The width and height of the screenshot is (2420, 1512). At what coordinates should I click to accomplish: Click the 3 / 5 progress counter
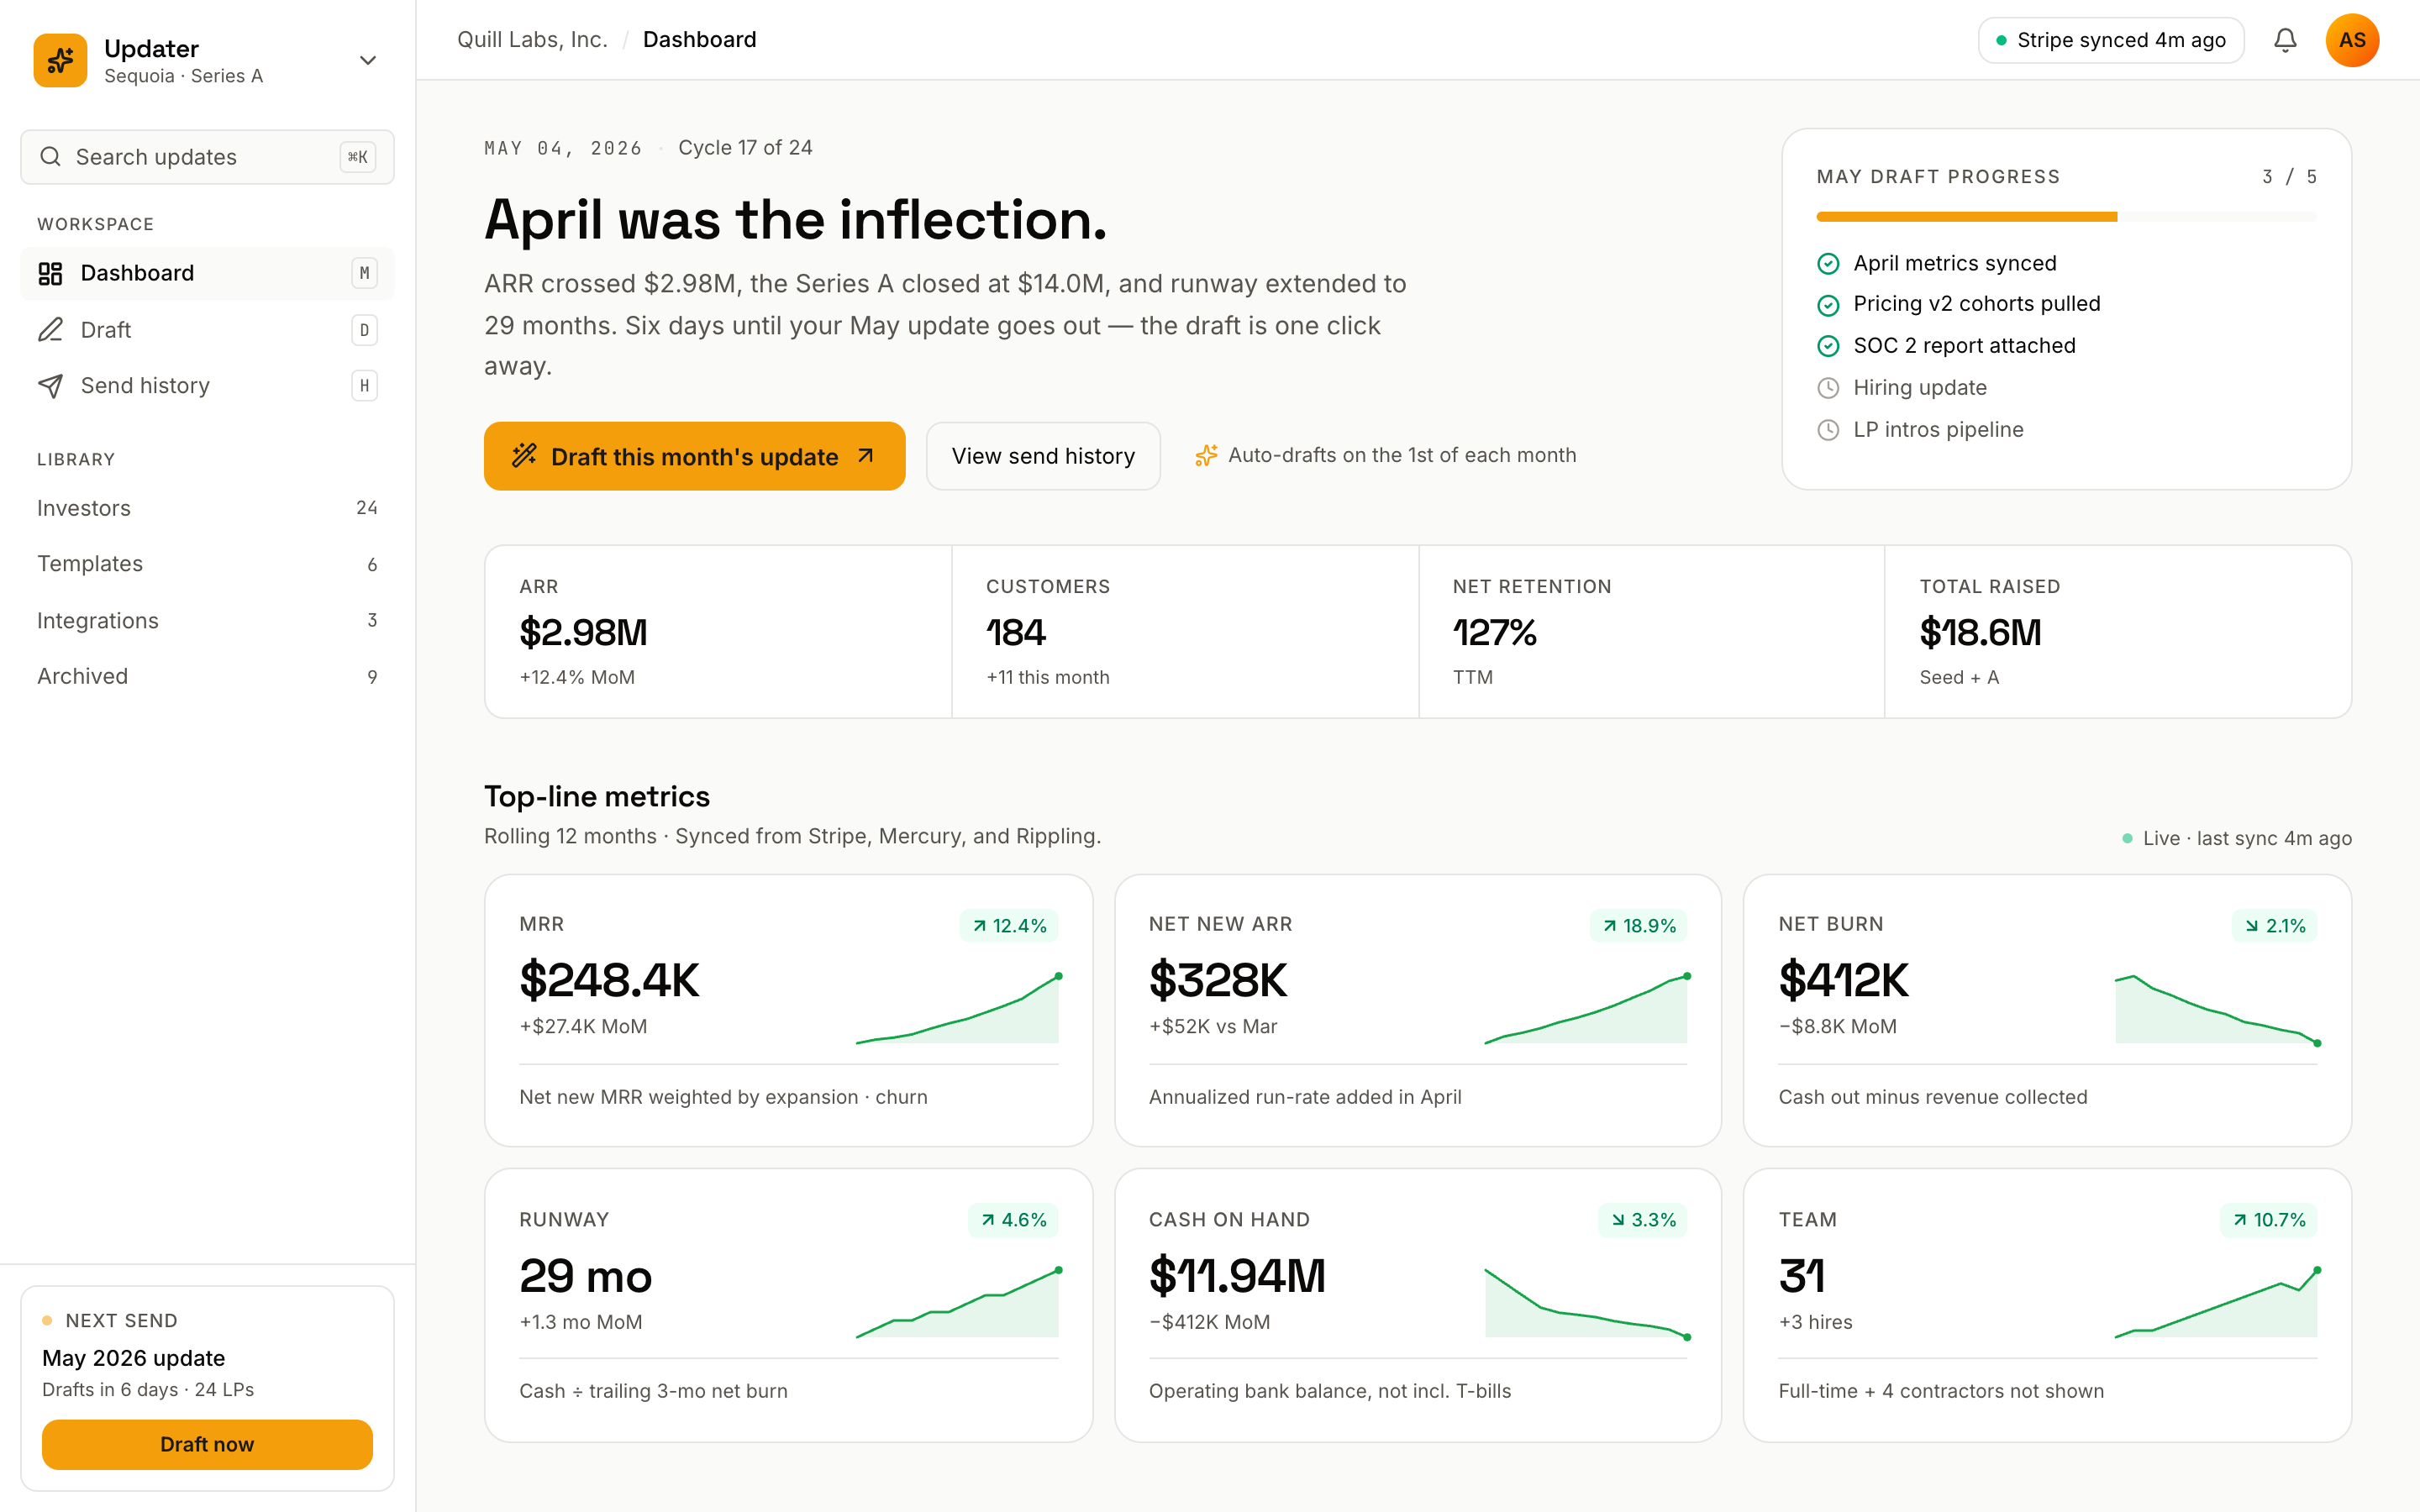tap(2289, 177)
